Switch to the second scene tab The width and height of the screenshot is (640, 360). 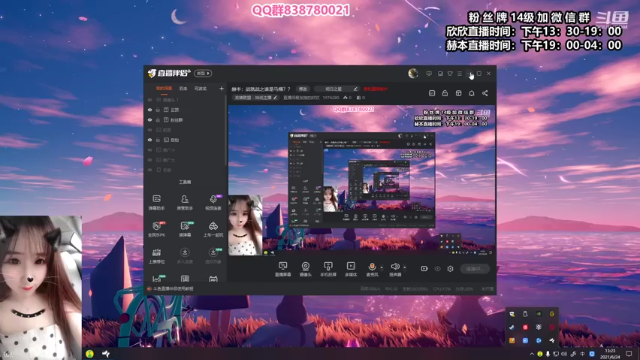pyautogui.click(x=183, y=88)
